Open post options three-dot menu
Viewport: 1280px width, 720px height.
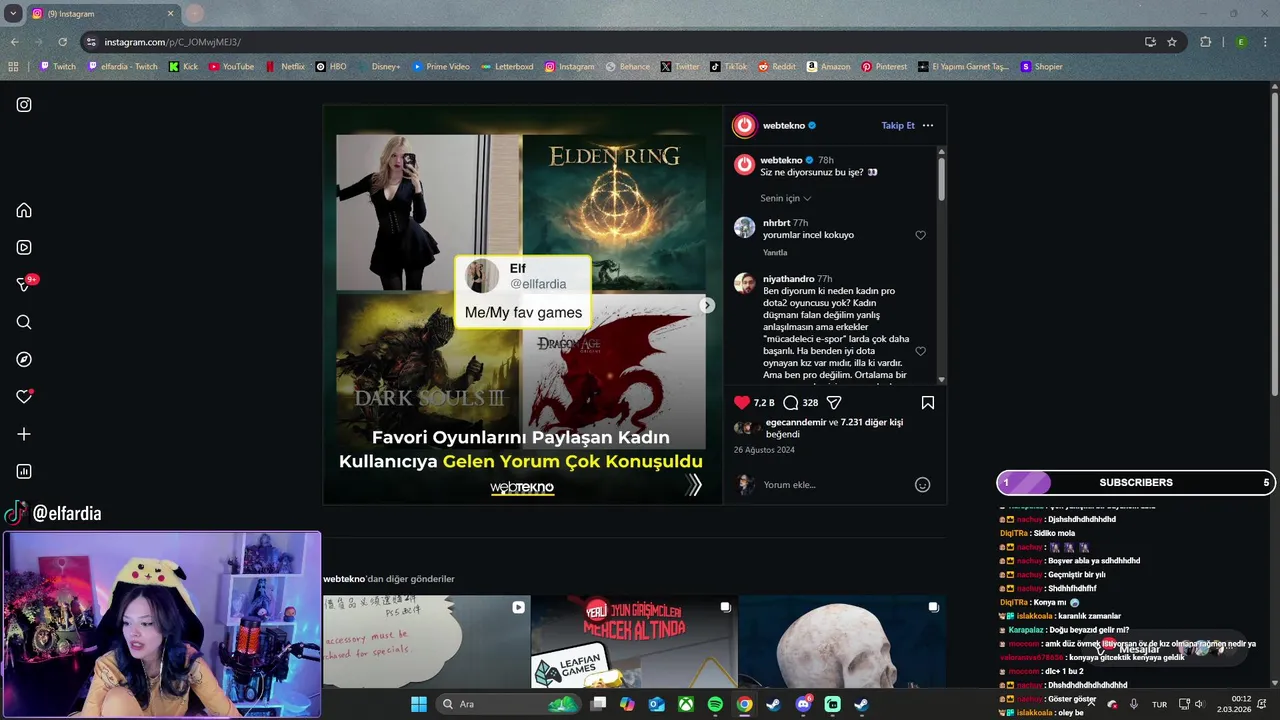928,125
